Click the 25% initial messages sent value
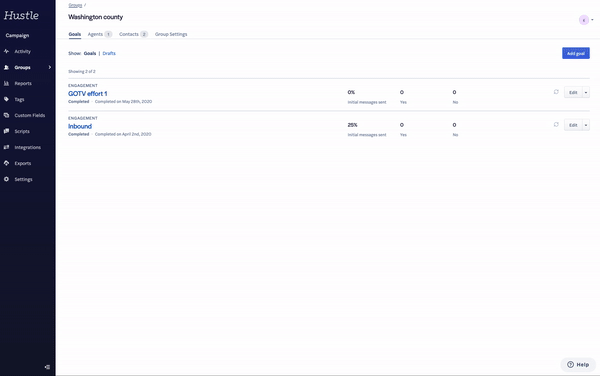 (352, 125)
